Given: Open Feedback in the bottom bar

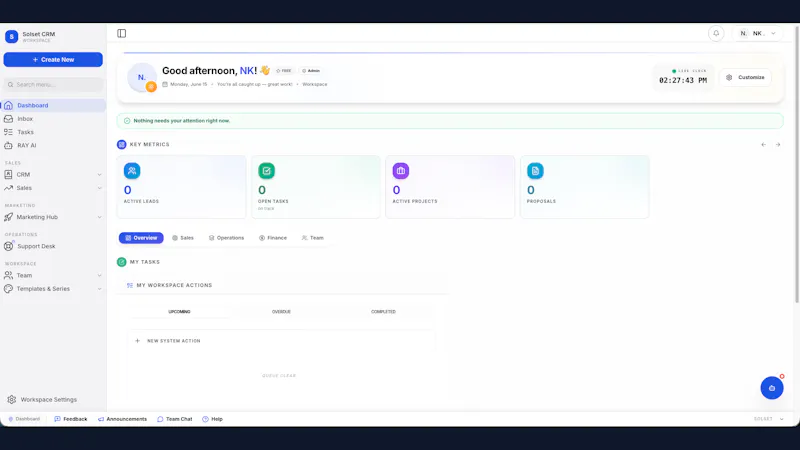Looking at the screenshot, I should tap(71, 419).
